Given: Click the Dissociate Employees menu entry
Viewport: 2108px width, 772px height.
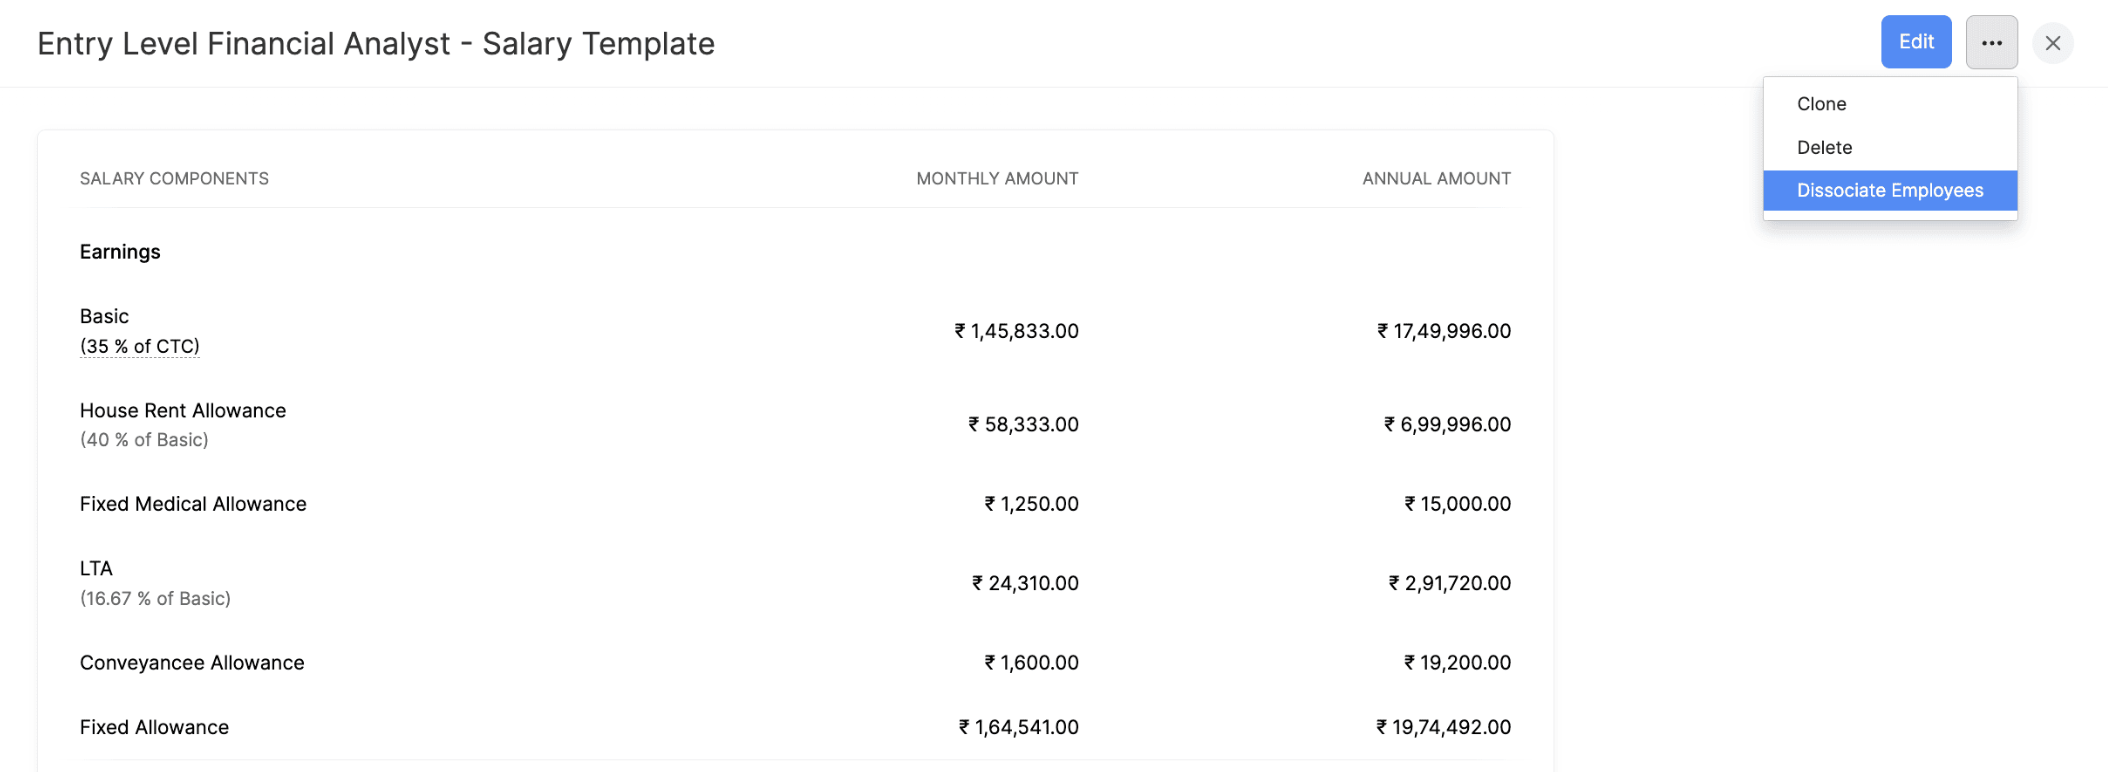Looking at the screenshot, I should pos(1889,190).
